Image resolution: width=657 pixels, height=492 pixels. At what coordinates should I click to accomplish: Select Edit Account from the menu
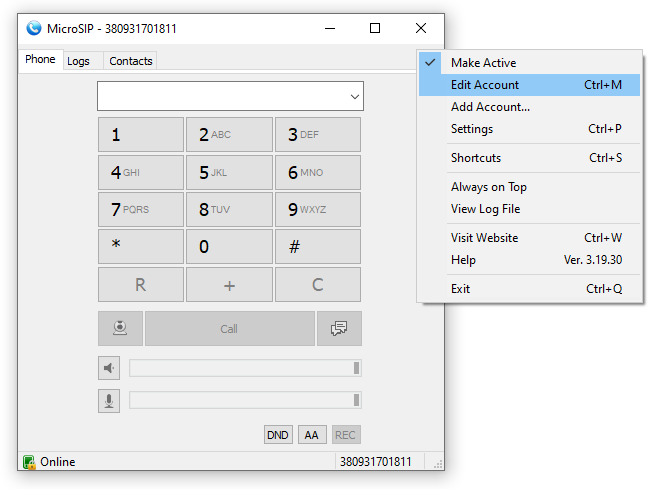[x=530, y=85]
